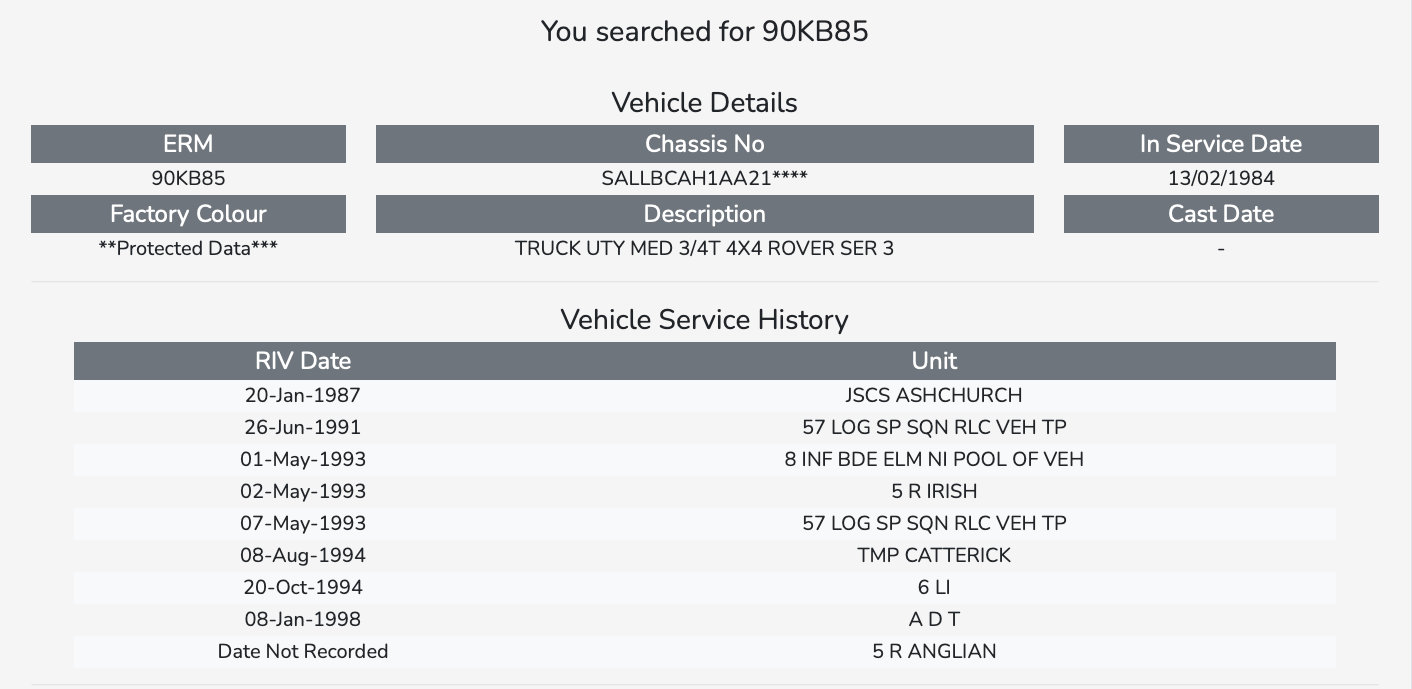The height and width of the screenshot is (689, 1412).
Task: Click the Description header cell
Action: [x=704, y=214]
